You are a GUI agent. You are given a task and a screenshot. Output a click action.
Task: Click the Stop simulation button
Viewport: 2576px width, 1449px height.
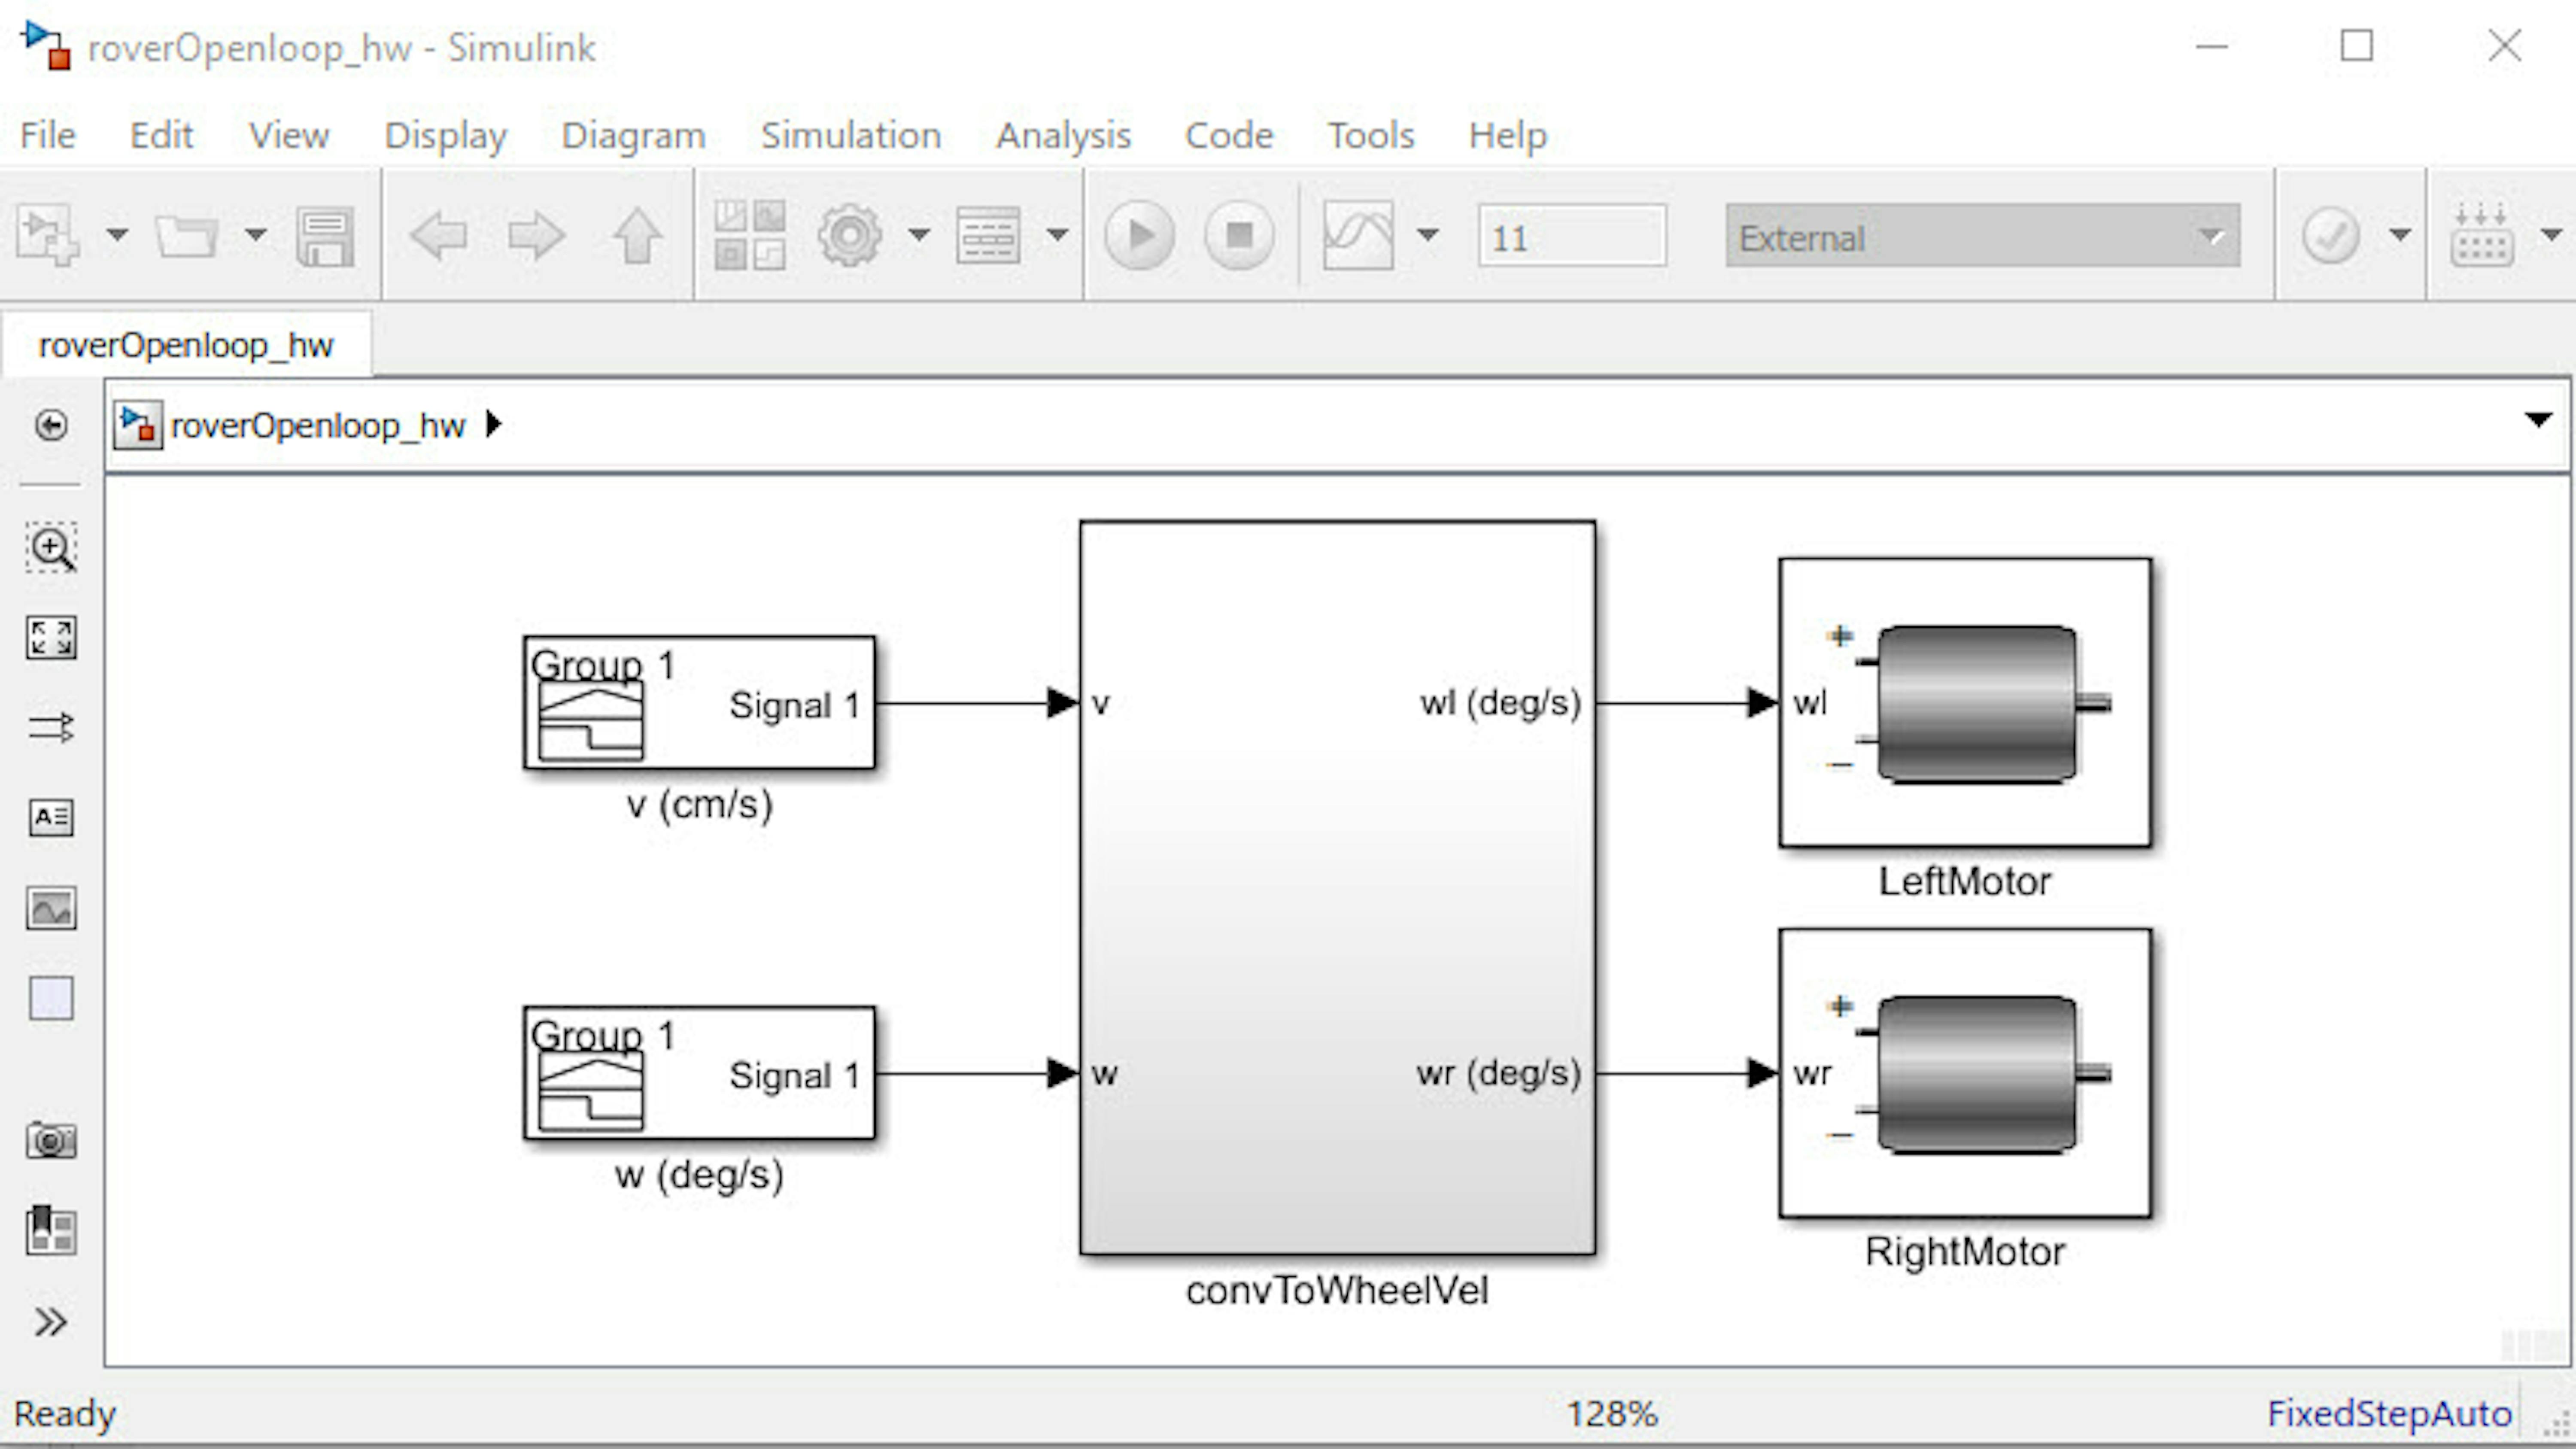[x=1239, y=236]
